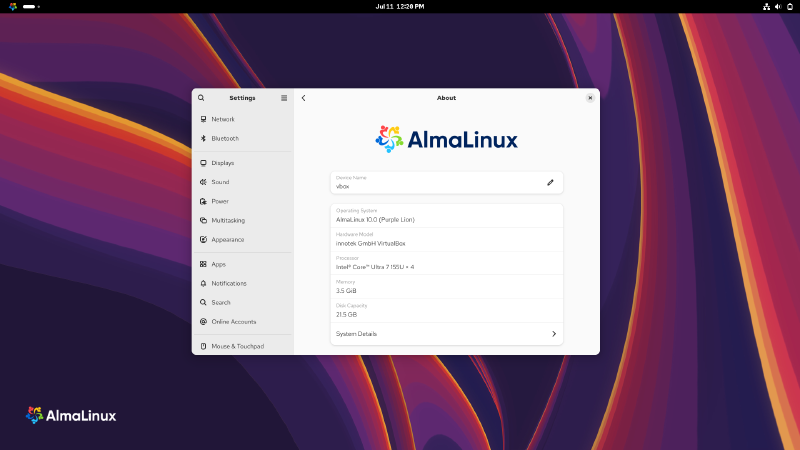
Task: Click the Sound speaker icon in sidebar
Action: 203,182
